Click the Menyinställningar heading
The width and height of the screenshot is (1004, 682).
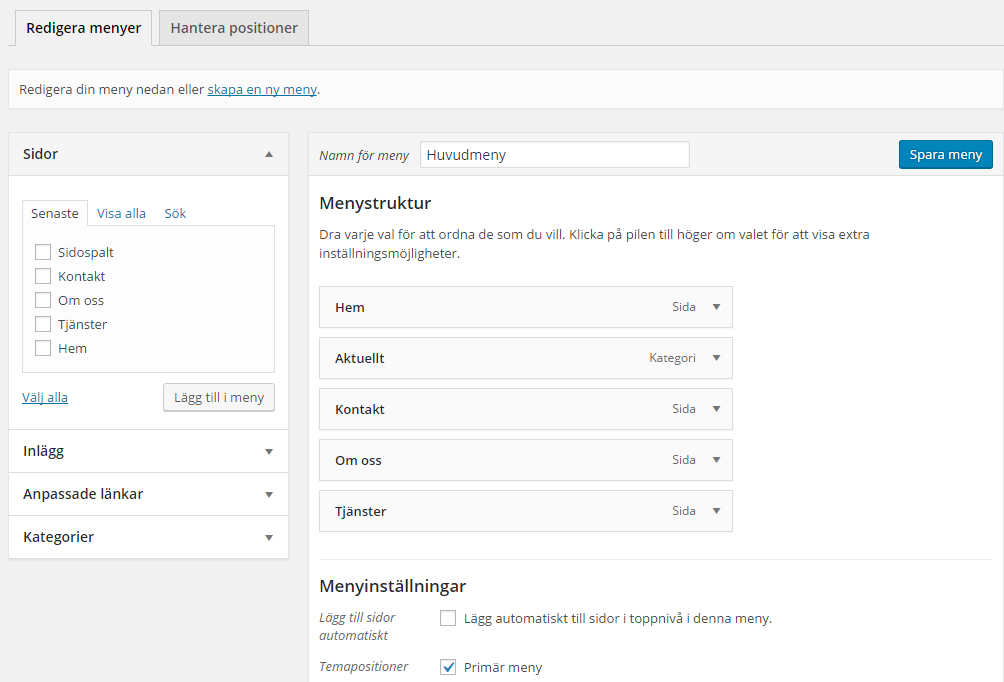393,586
